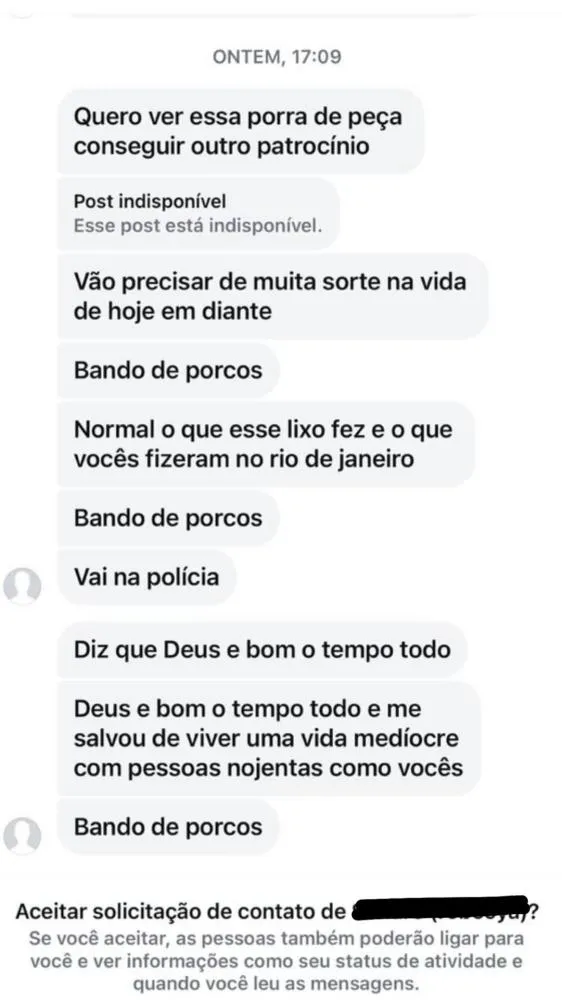Viewport: 562px width, 1000px height.
Task: Select message 'Normal o que esse lixo fez'
Action: click(x=266, y=444)
